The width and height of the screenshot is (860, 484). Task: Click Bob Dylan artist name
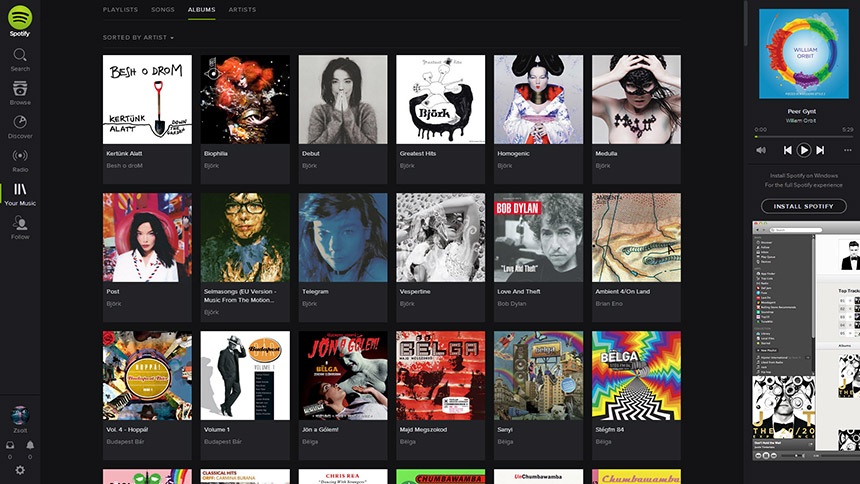pyautogui.click(x=512, y=304)
